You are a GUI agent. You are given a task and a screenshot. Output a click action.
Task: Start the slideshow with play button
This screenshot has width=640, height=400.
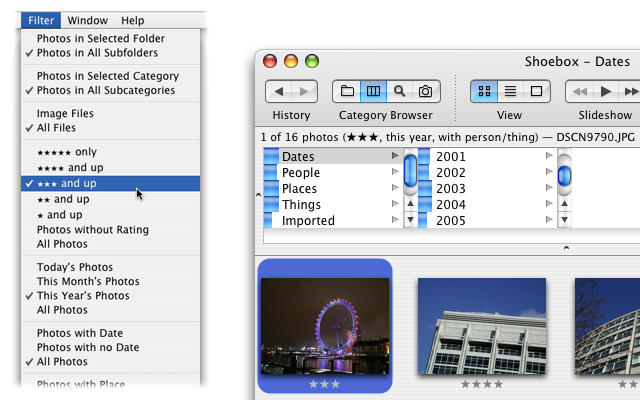(605, 92)
